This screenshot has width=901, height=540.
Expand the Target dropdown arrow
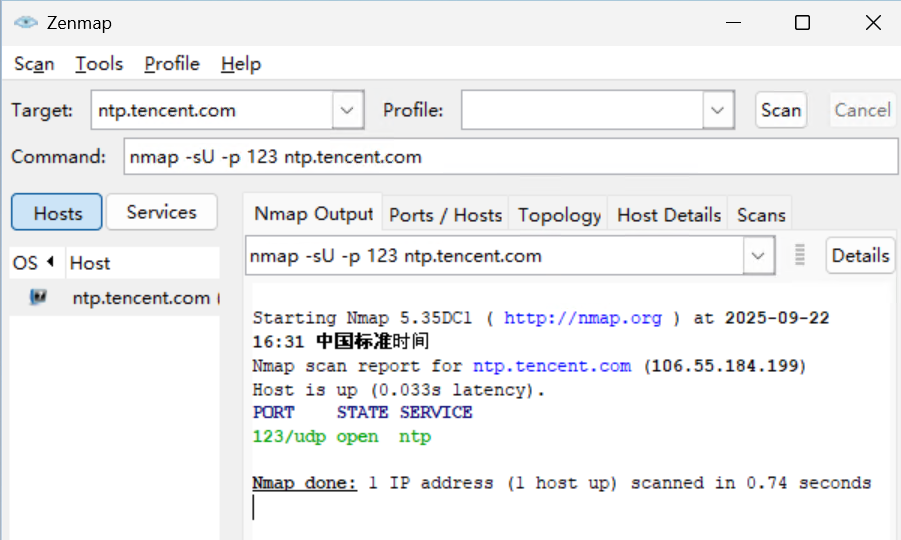[347, 110]
